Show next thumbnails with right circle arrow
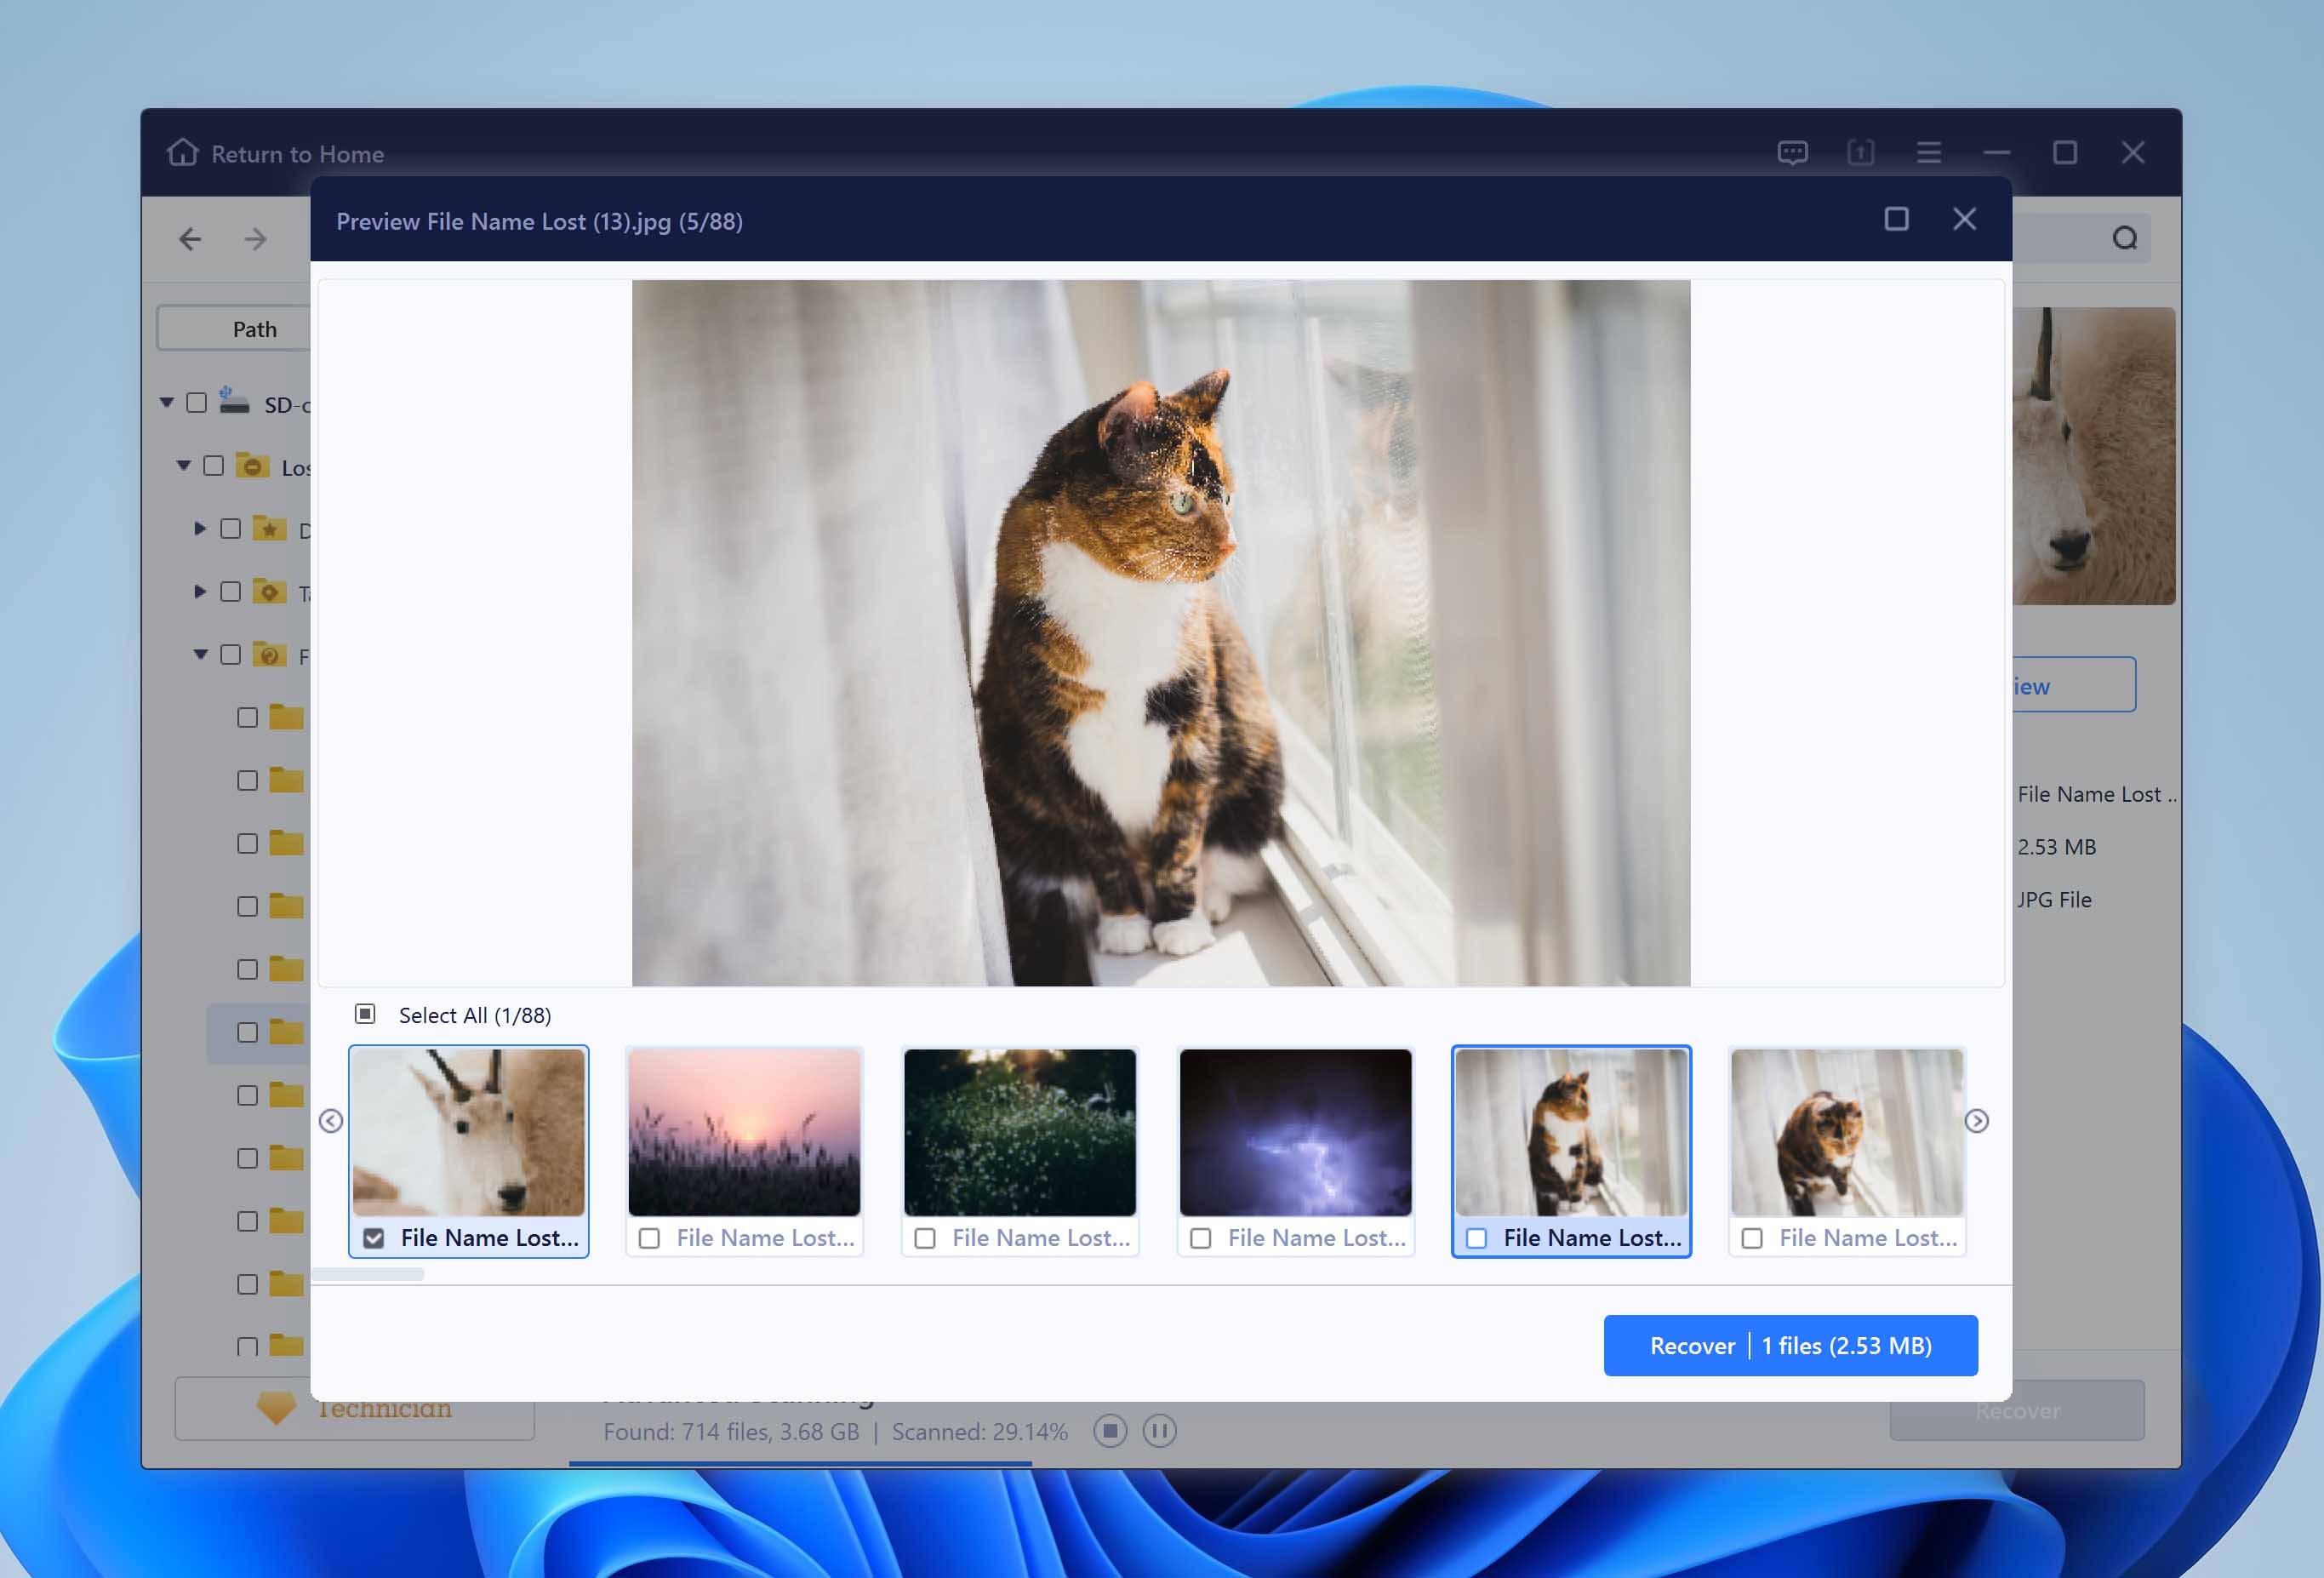 point(1976,1121)
